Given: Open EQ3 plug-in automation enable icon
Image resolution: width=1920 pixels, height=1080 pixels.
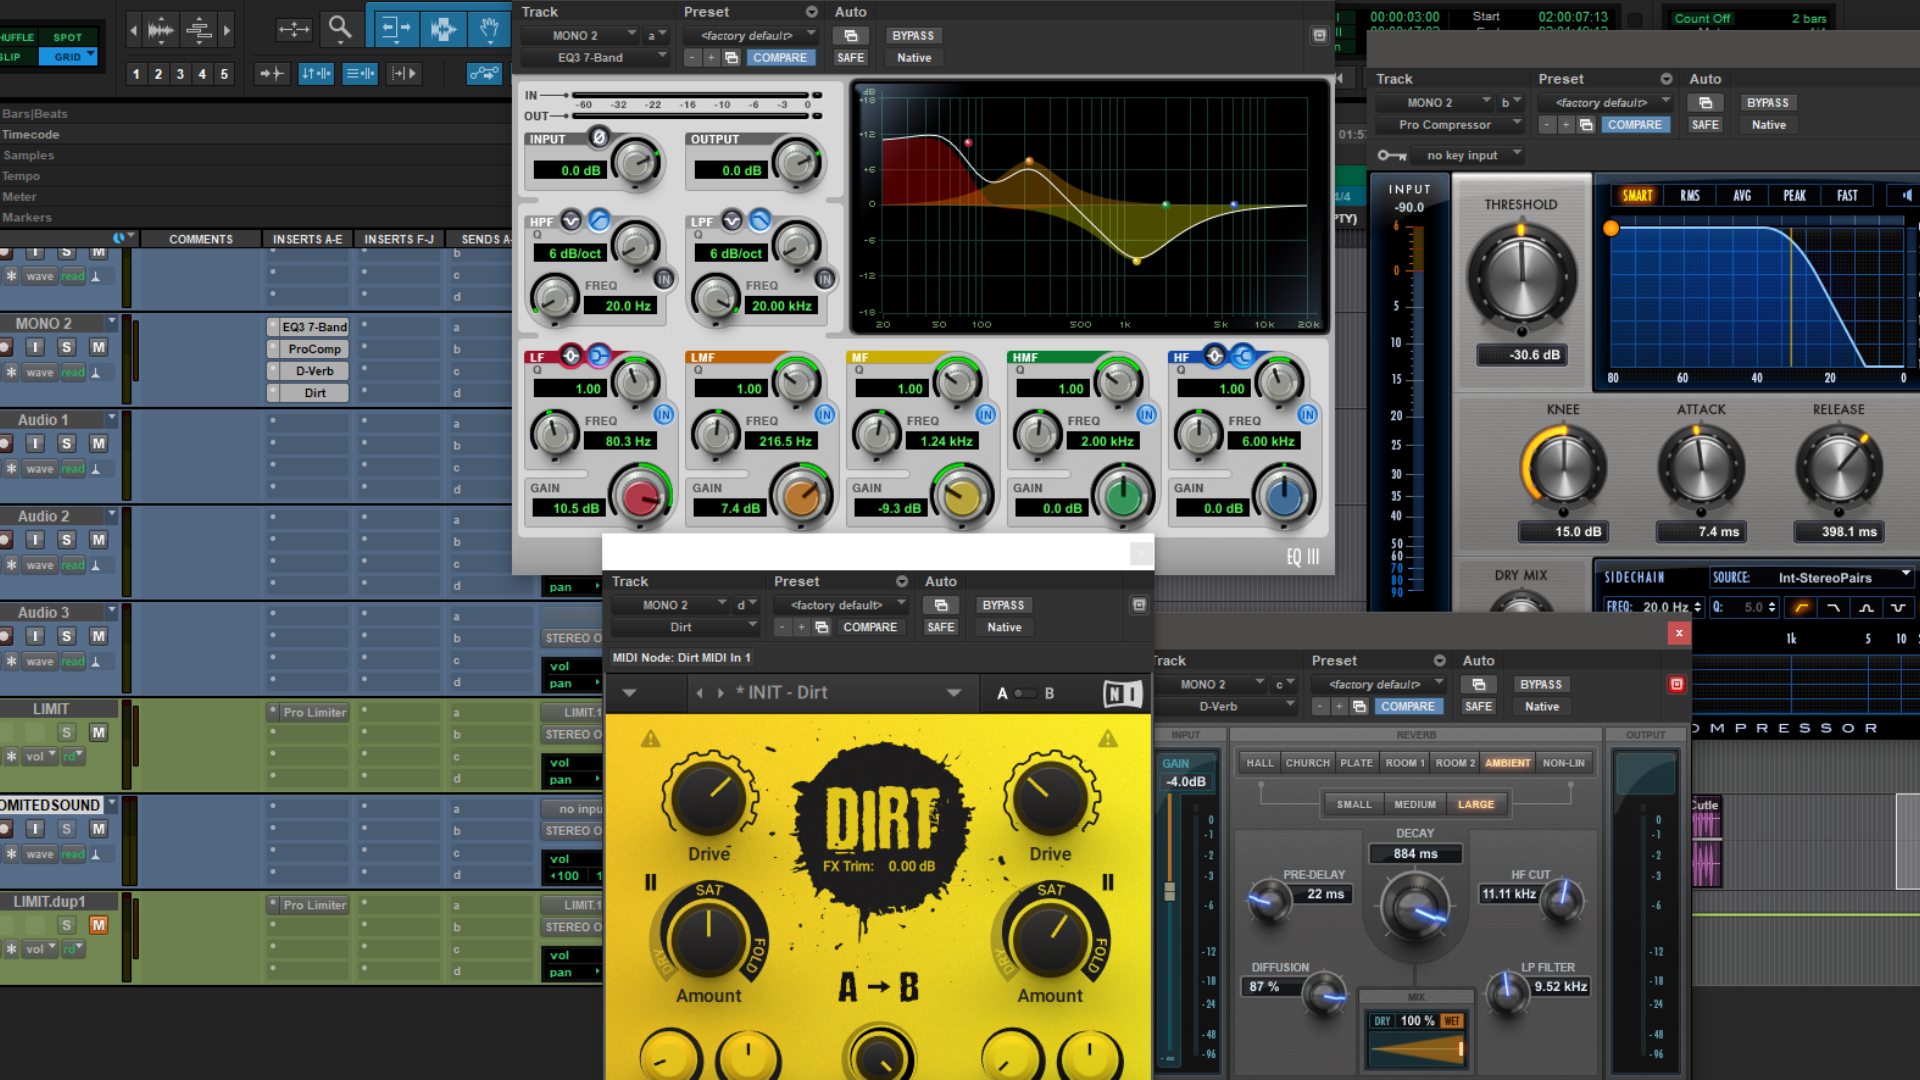Looking at the screenshot, I should coord(851,36).
